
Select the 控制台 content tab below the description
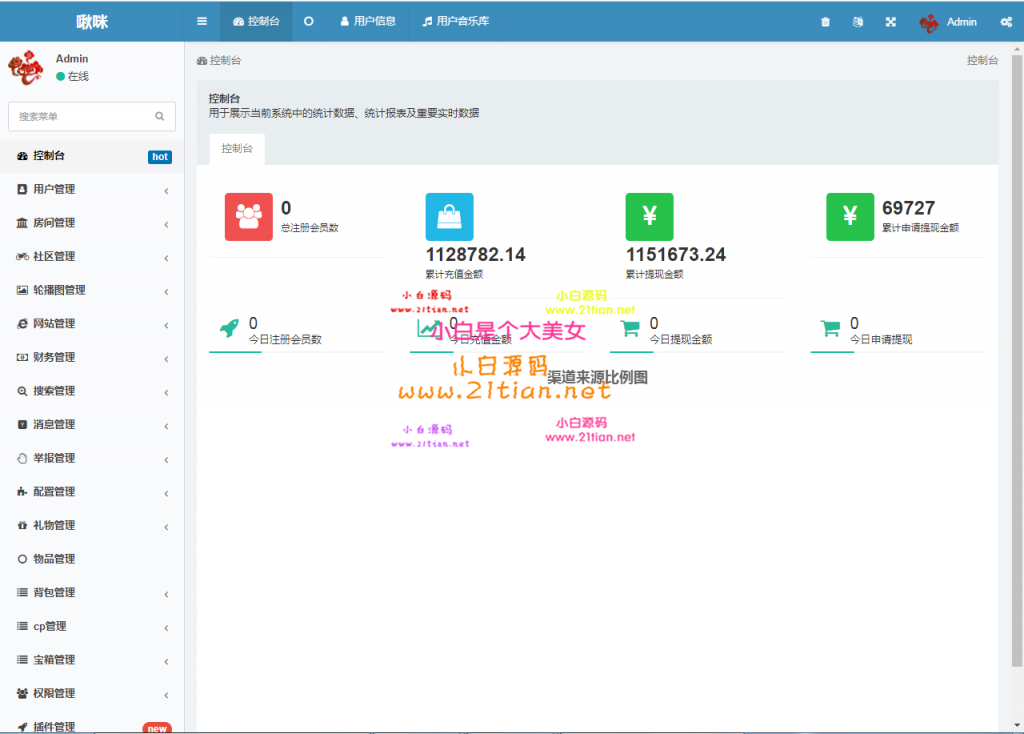coord(237,149)
